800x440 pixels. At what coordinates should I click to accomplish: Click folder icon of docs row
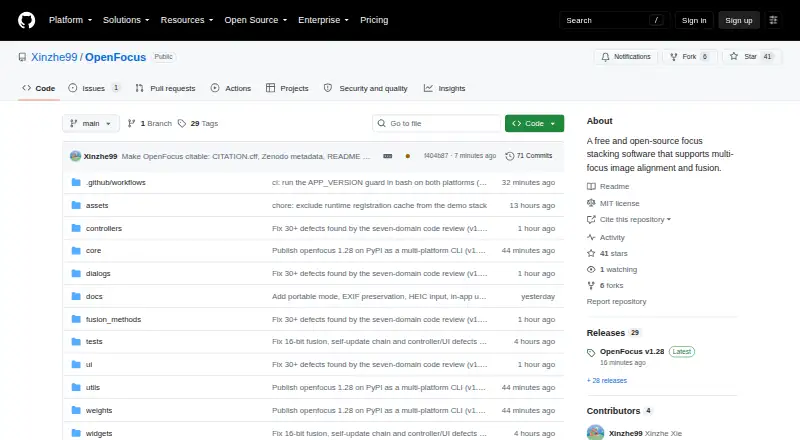tap(76, 296)
